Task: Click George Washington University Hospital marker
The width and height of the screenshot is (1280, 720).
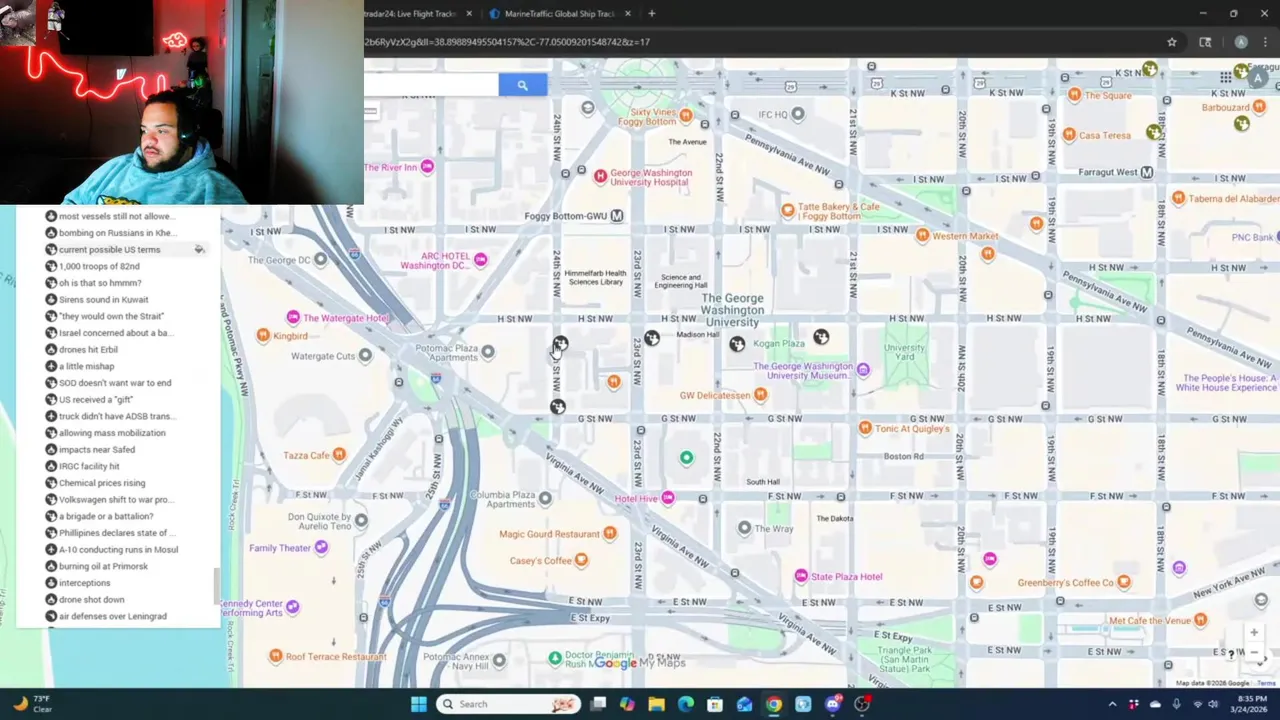Action: pos(600,177)
